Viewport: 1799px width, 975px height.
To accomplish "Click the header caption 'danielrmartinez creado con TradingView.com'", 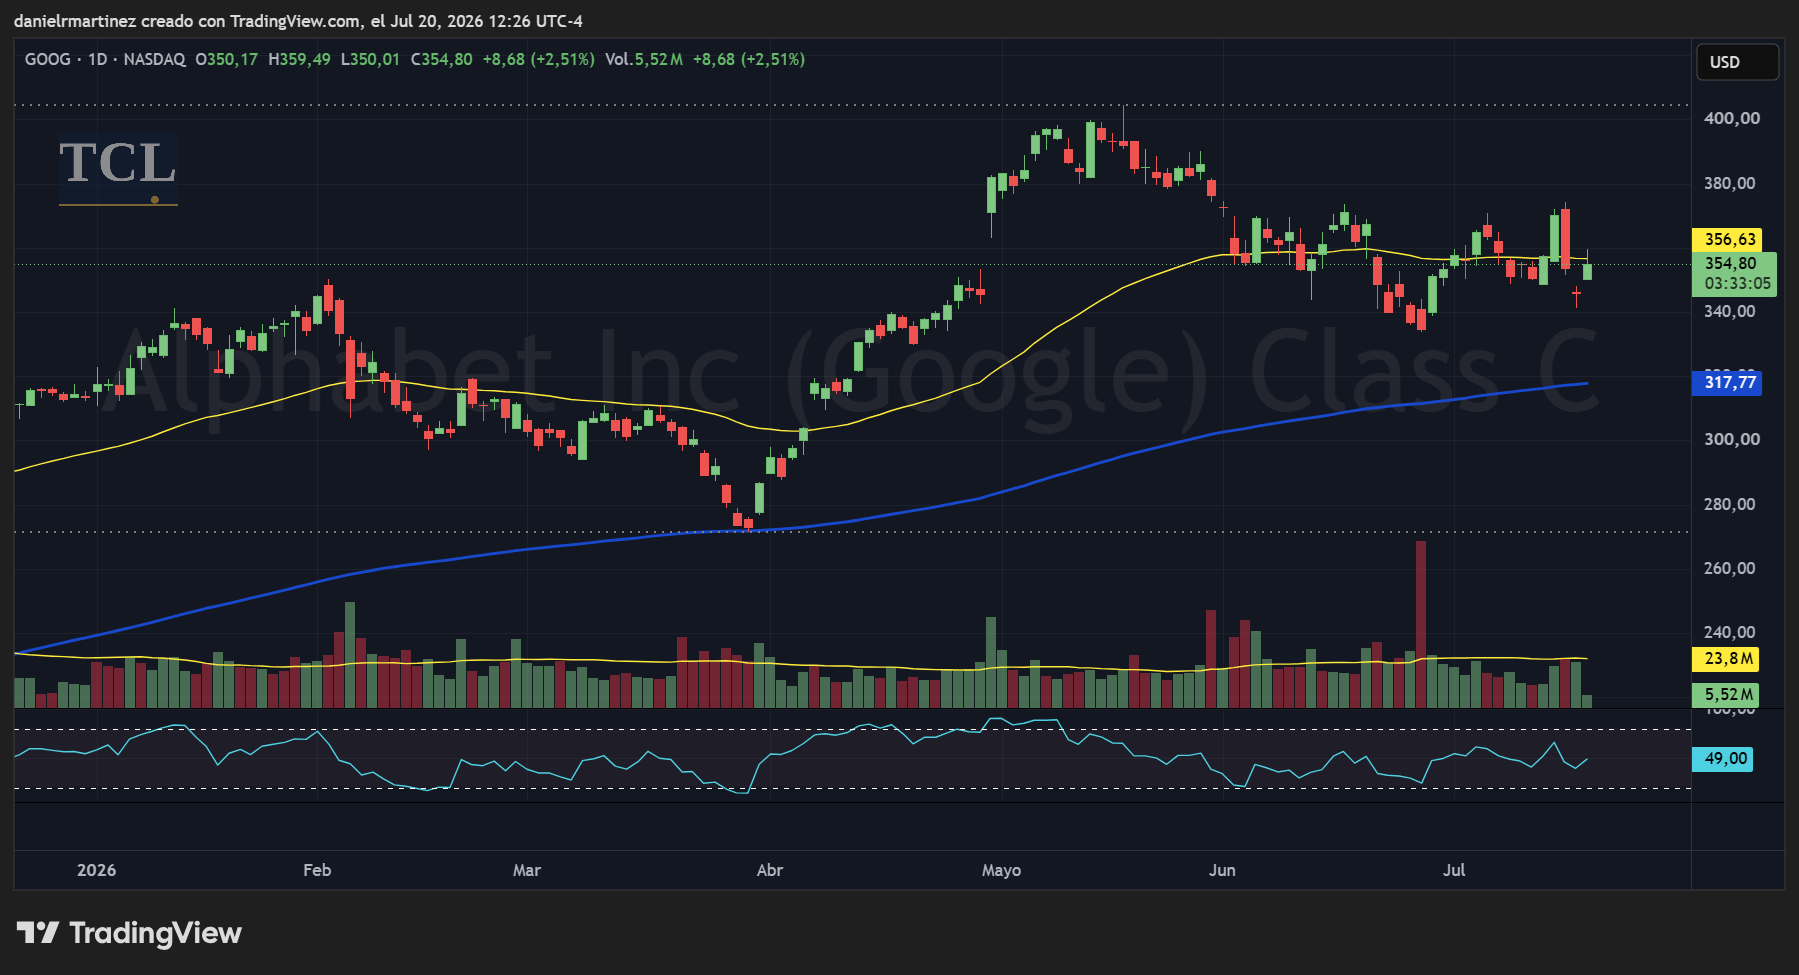I will tap(187, 21).
